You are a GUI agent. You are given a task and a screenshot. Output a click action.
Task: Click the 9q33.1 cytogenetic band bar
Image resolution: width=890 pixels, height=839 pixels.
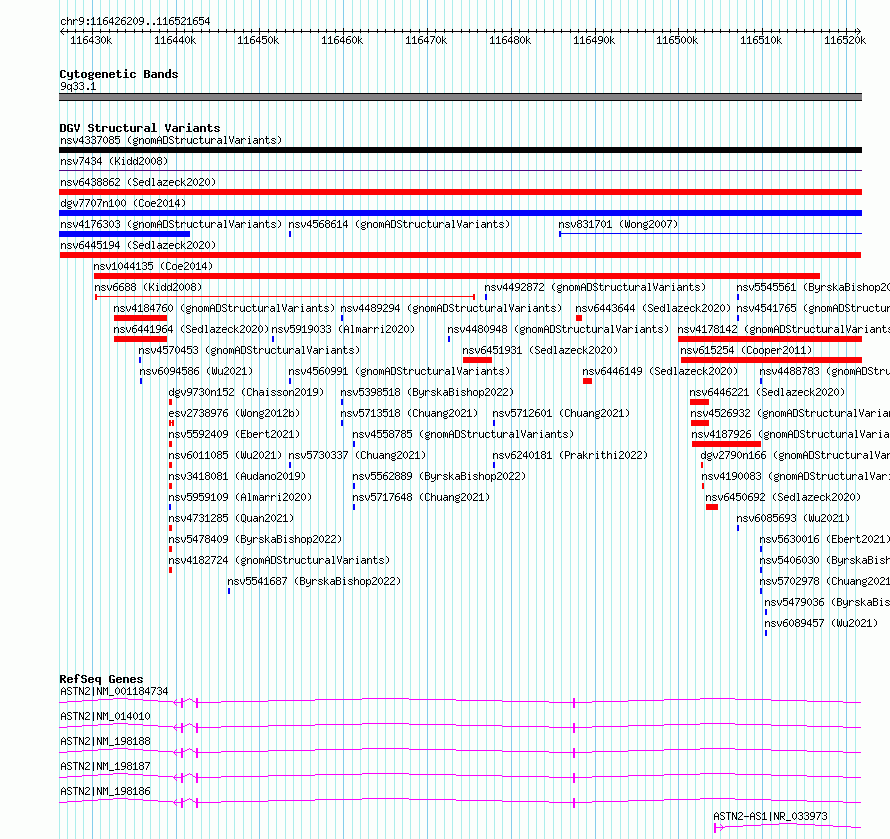tap(460, 97)
